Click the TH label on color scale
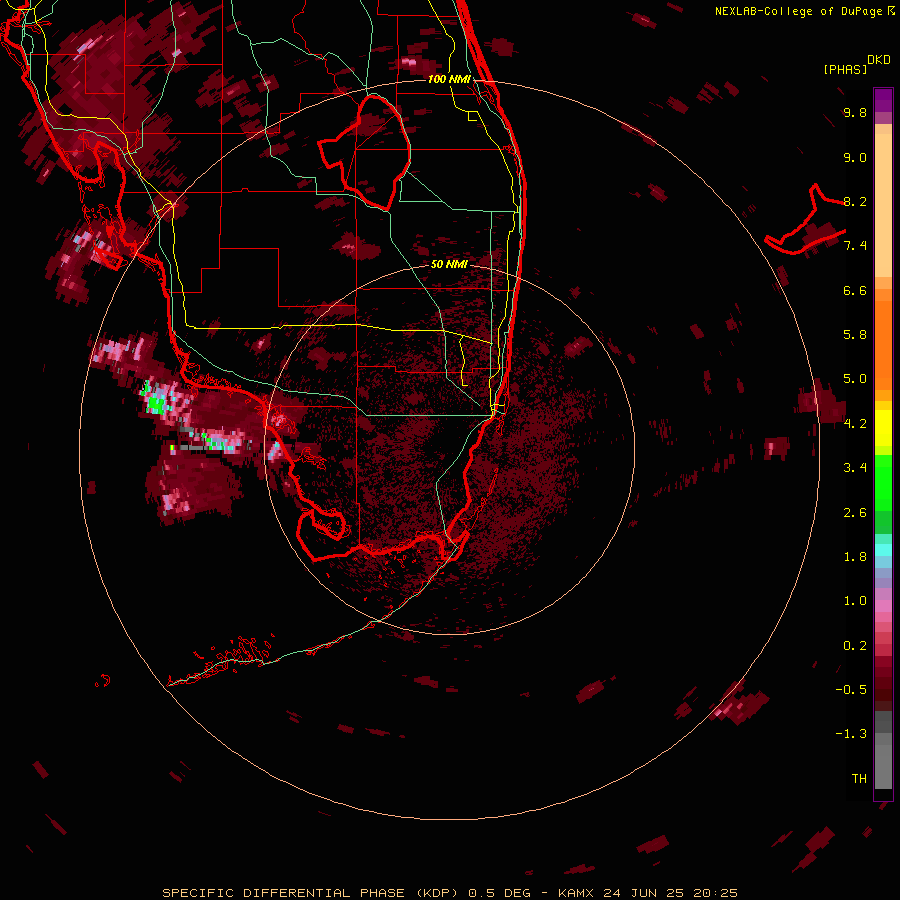The height and width of the screenshot is (900, 900). click(x=859, y=779)
